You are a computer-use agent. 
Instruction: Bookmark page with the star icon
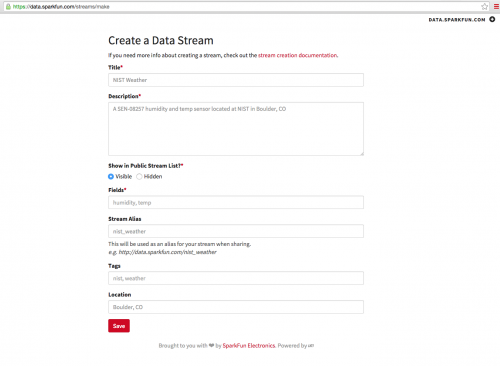tap(484, 7)
